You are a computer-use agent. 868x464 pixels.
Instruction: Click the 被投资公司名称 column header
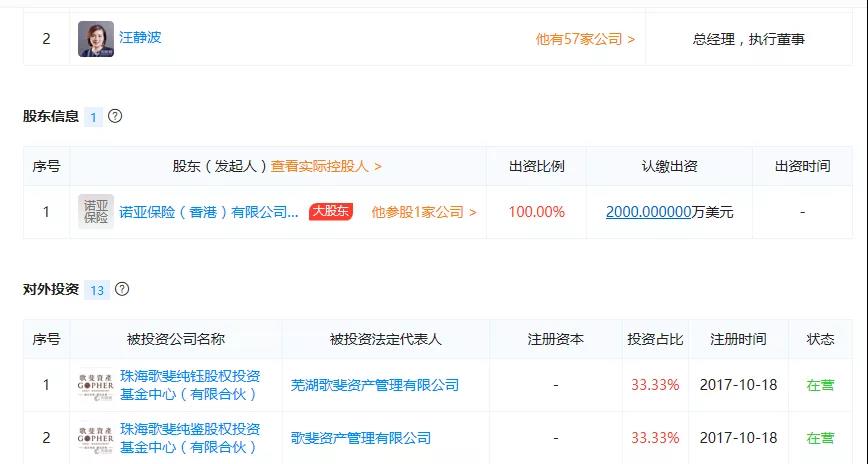click(175, 339)
